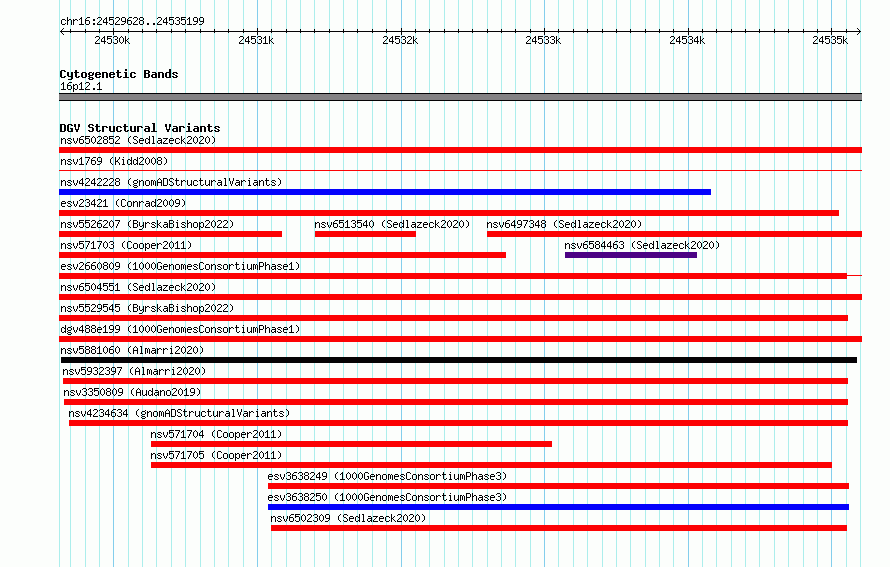The height and width of the screenshot is (567, 890).
Task: Open esv3638249 (1000GenomesConsortiumPhase3) label
Action: pyautogui.click(x=387, y=476)
